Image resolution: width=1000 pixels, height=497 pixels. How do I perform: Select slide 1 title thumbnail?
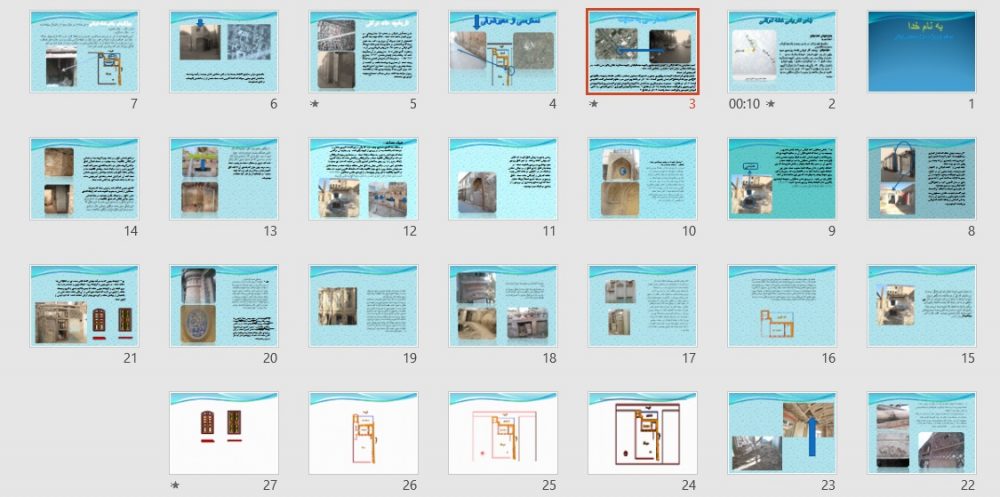[922, 52]
